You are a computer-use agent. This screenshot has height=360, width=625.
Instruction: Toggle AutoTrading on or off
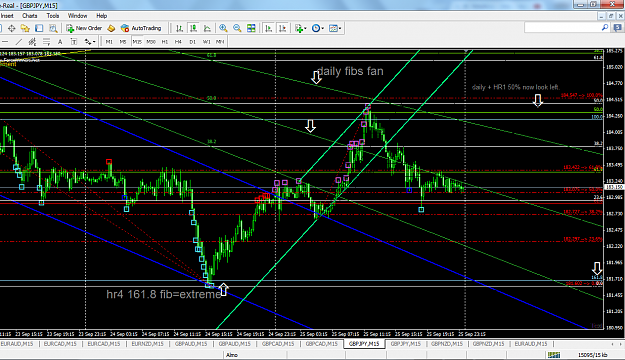pyautogui.click(x=141, y=28)
